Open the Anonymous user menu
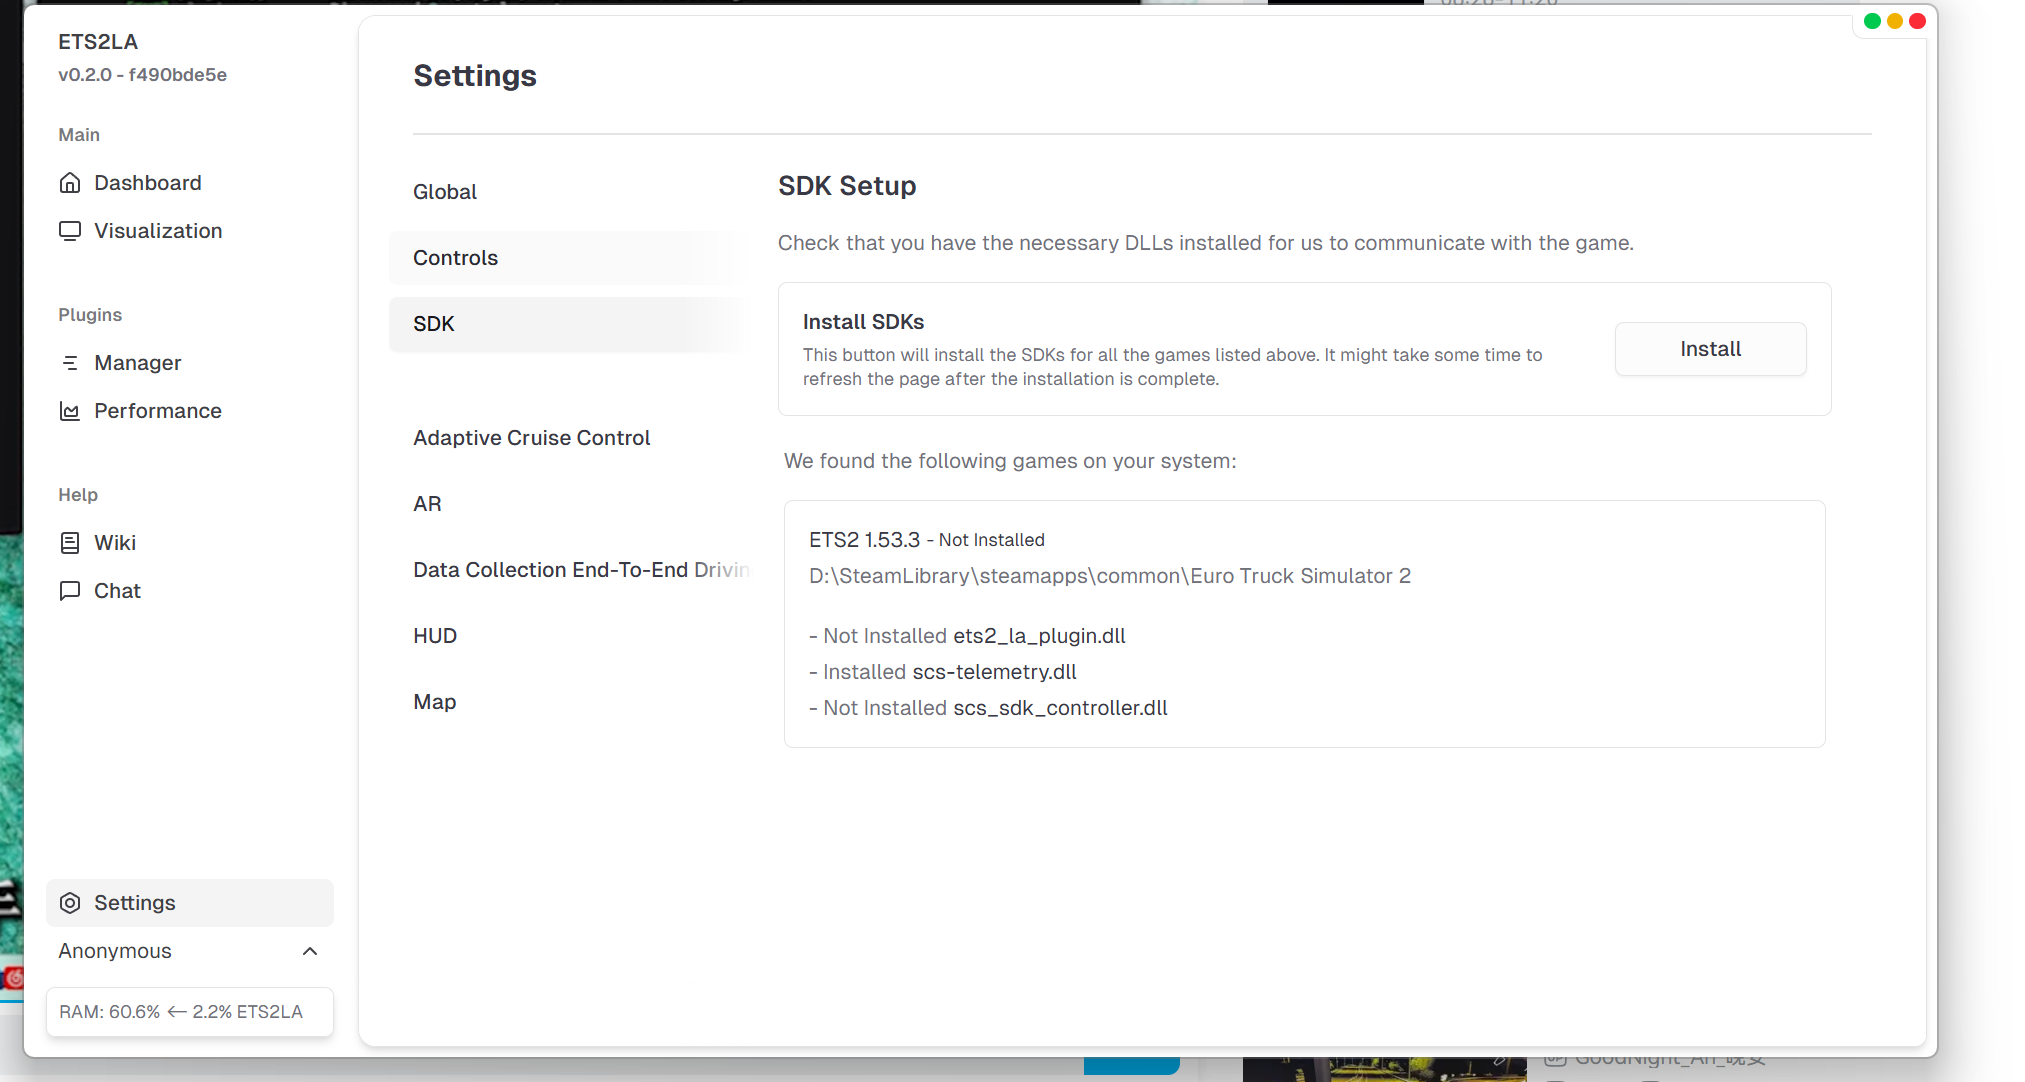 (x=115, y=951)
